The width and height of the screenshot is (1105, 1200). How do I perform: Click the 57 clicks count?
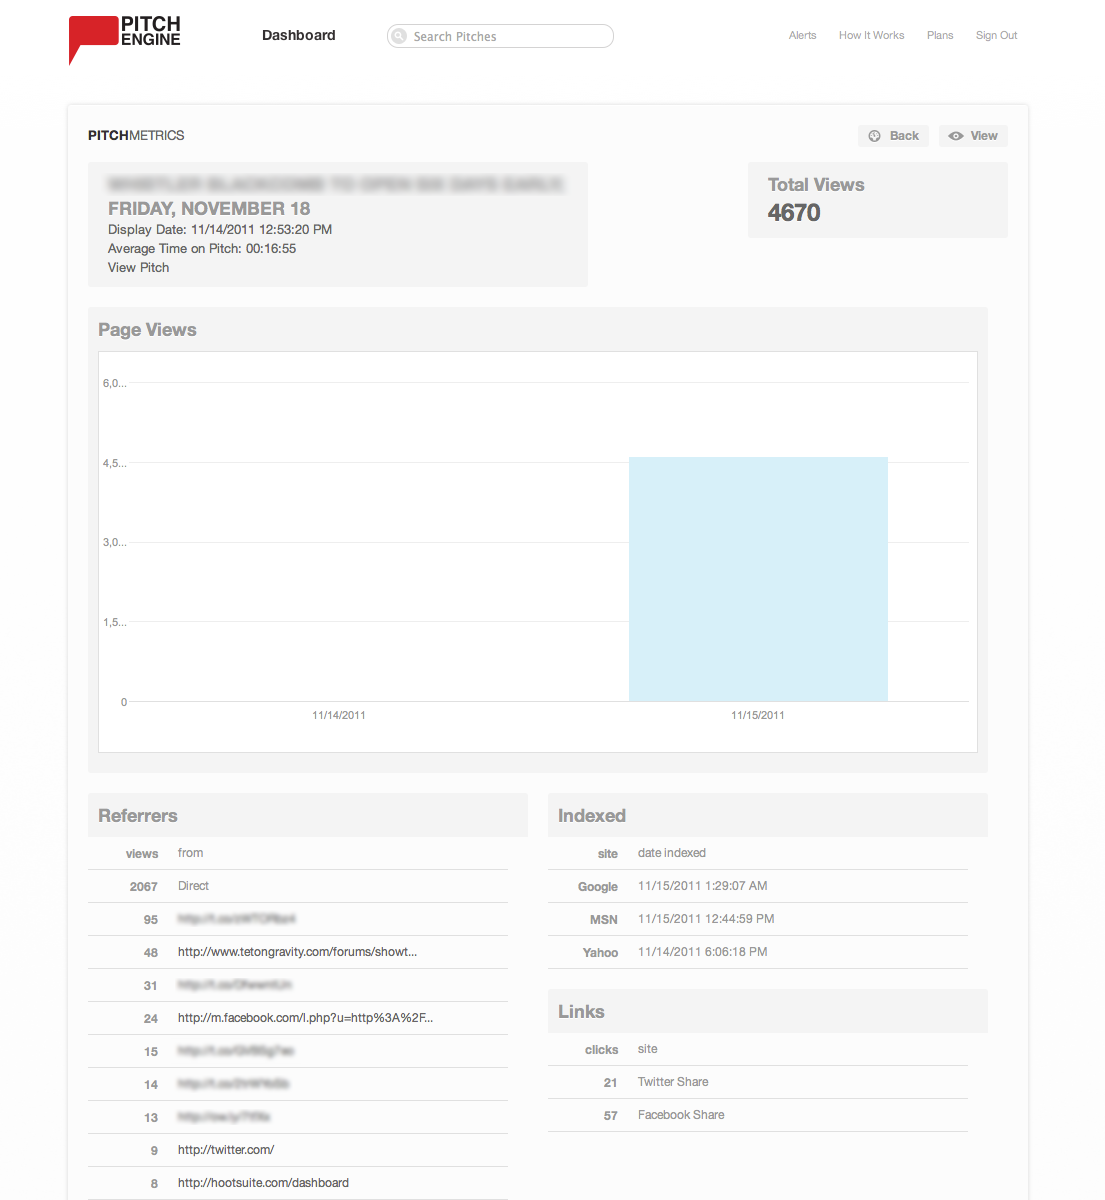point(610,1116)
